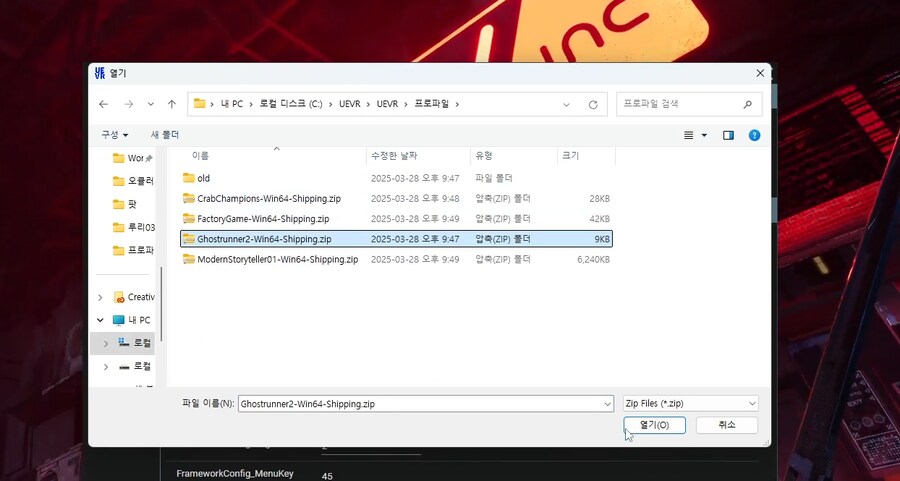Screen dimensions: 900x481
Task: Click the 프로파일 검색 search field
Action: point(680,104)
